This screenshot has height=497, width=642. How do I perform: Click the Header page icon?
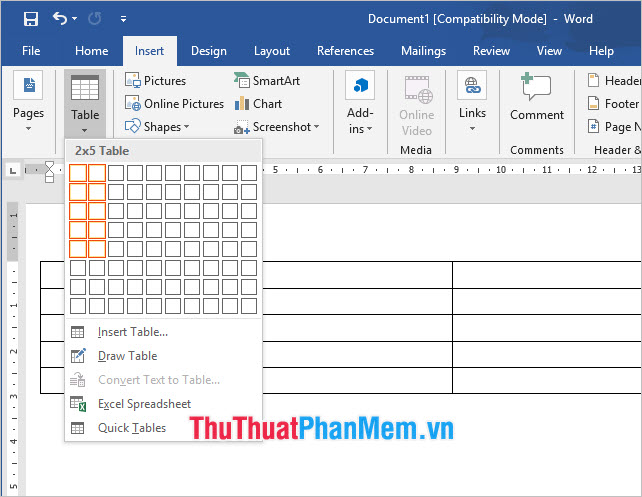(593, 80)
